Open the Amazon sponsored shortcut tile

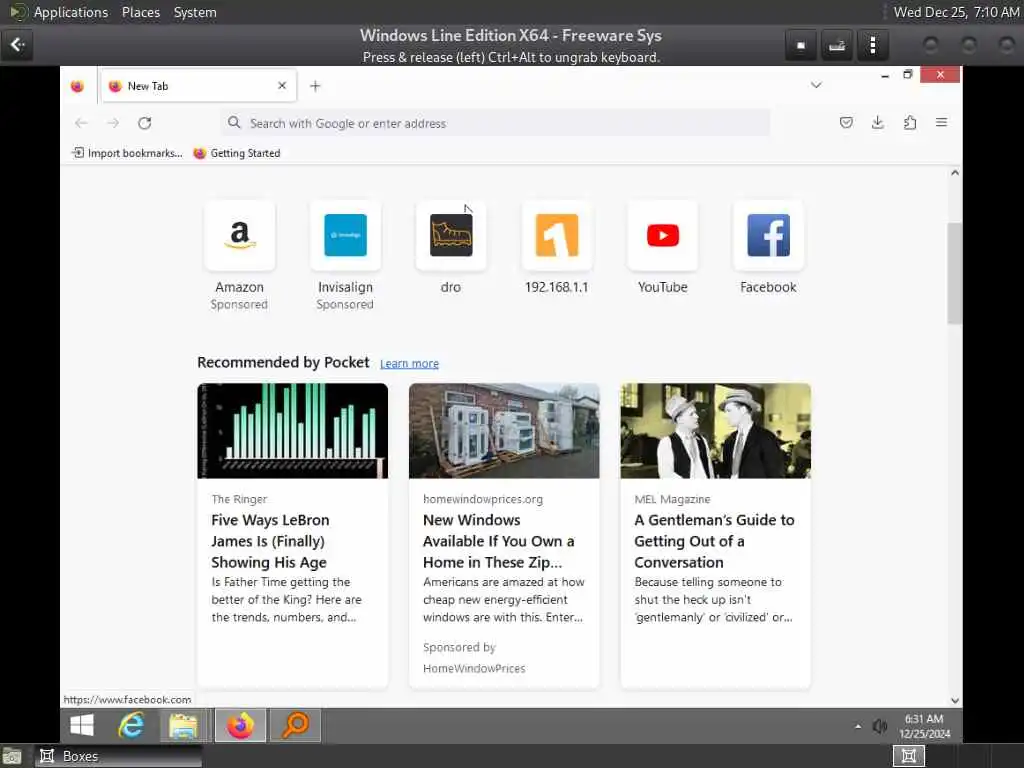pyautogui.click(x=240, y=236)
